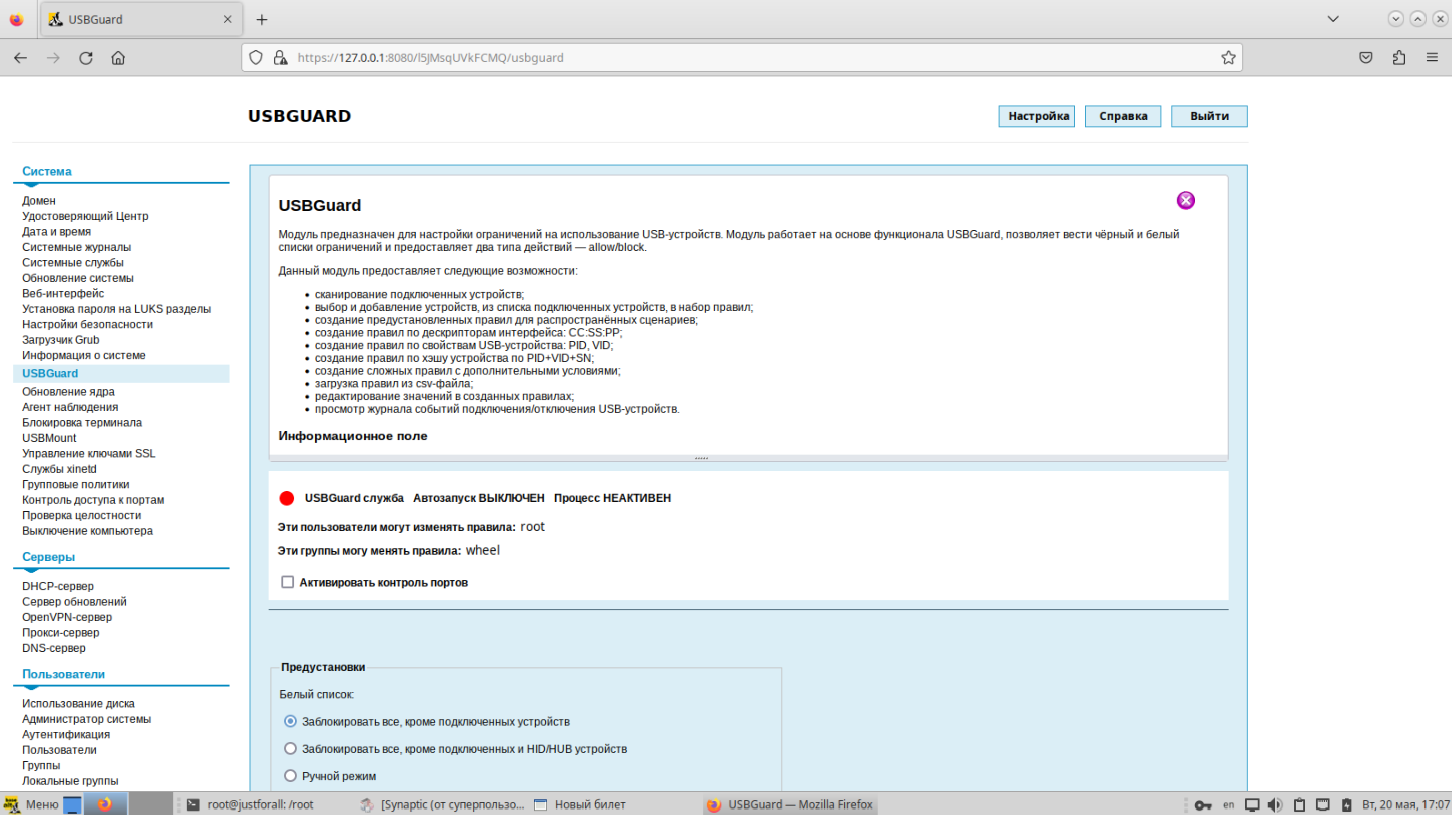Open Системные службы
The height and width of the screenshot is (815, 1452).
tap(73, 263)
